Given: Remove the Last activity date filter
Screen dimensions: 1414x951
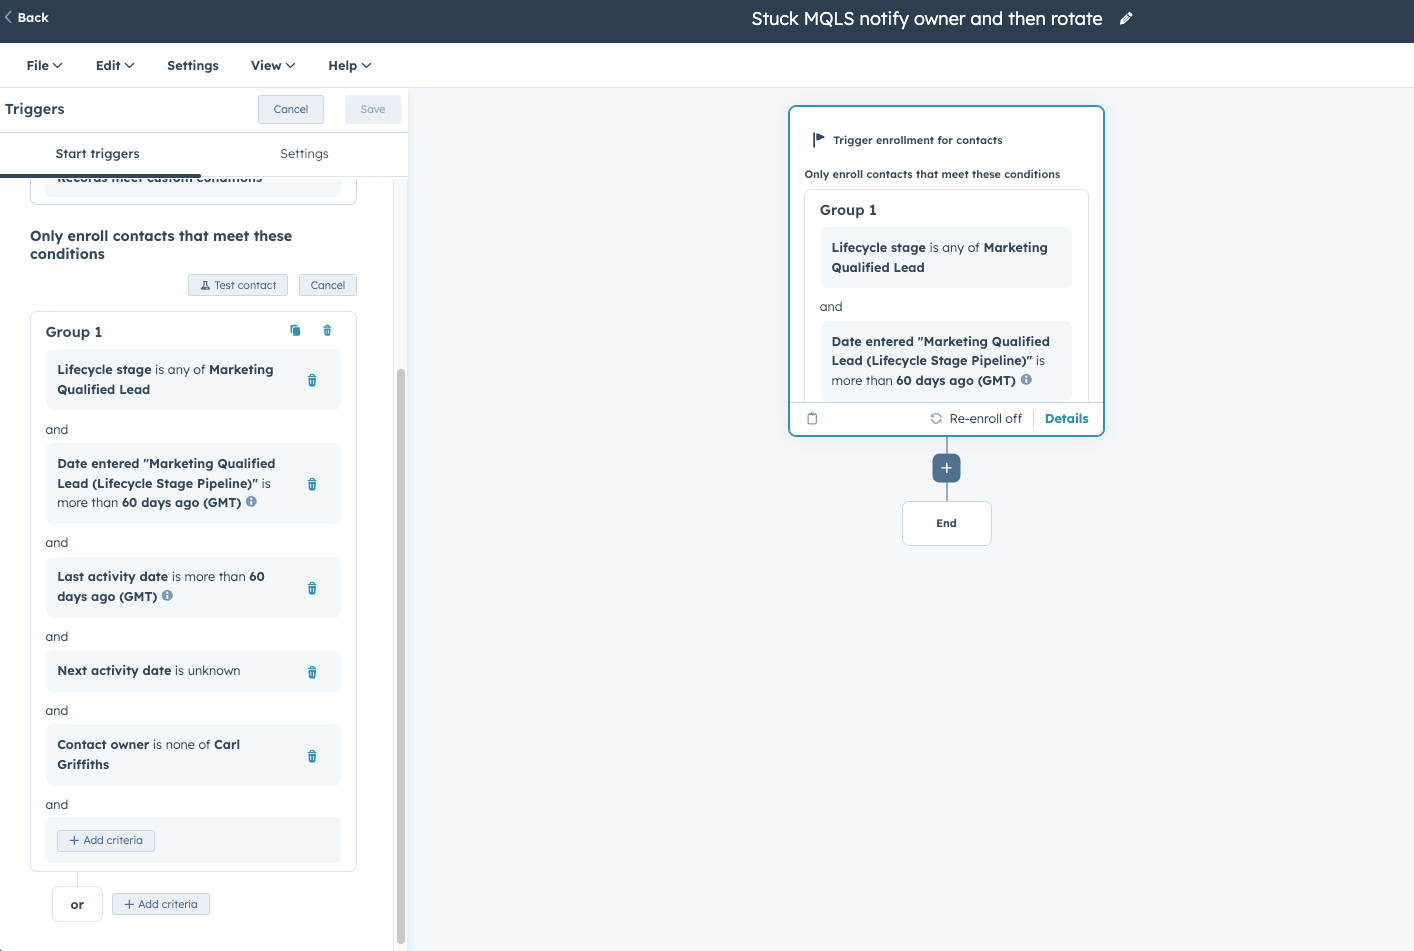Looking at the screenshot, I should [x=312, y=588].
